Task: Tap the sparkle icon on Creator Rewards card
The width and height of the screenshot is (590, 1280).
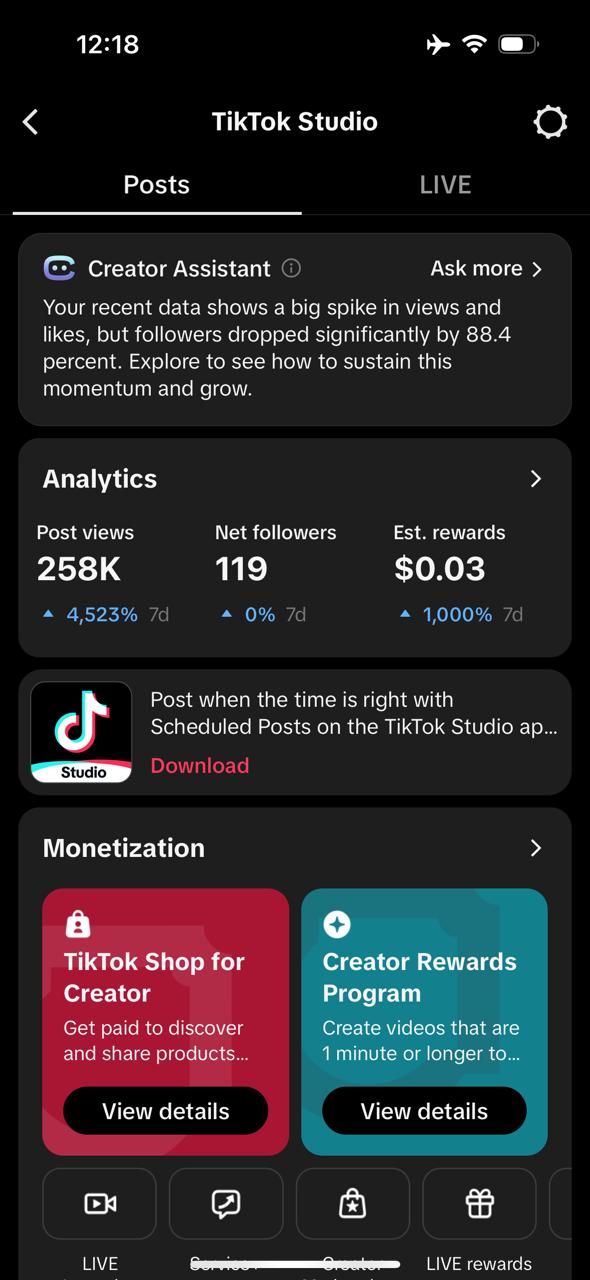Action: pos(337,925)
